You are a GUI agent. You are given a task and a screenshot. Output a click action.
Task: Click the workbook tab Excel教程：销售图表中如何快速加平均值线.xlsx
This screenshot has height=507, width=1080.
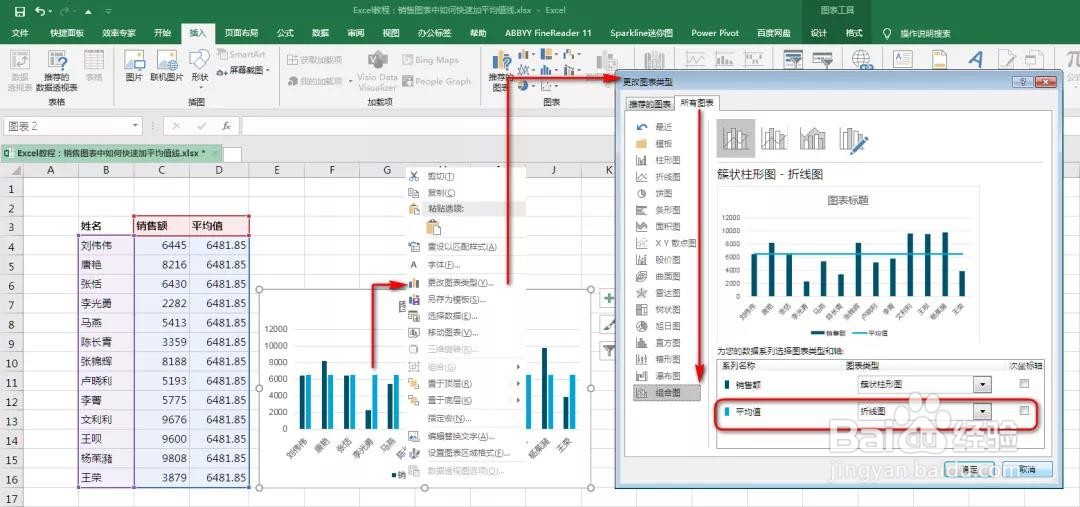(111, 153)
